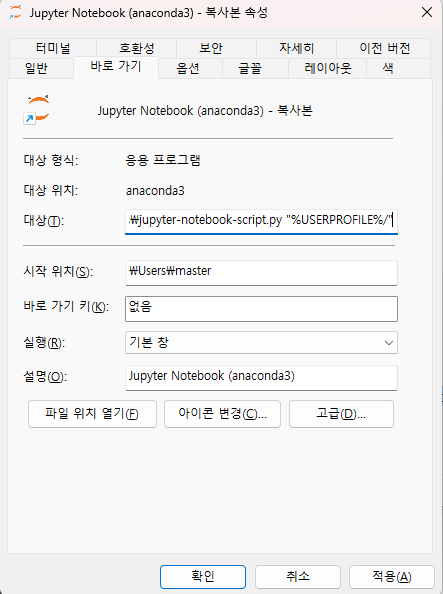Click the 대상 위치 label
This screenshot has height=594, width=443.
pos(51,190)
